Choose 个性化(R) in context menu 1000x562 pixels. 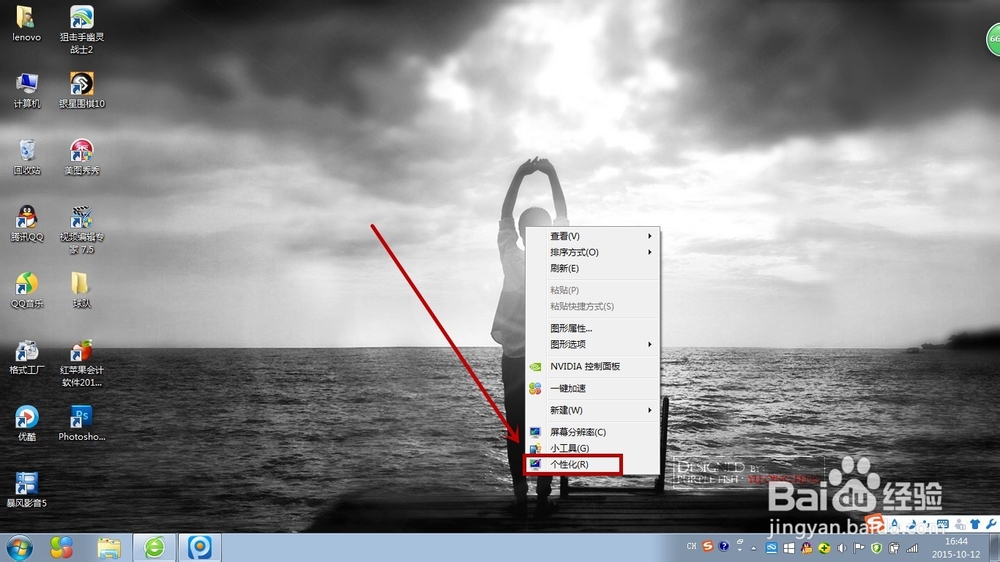tap(592, 464)
